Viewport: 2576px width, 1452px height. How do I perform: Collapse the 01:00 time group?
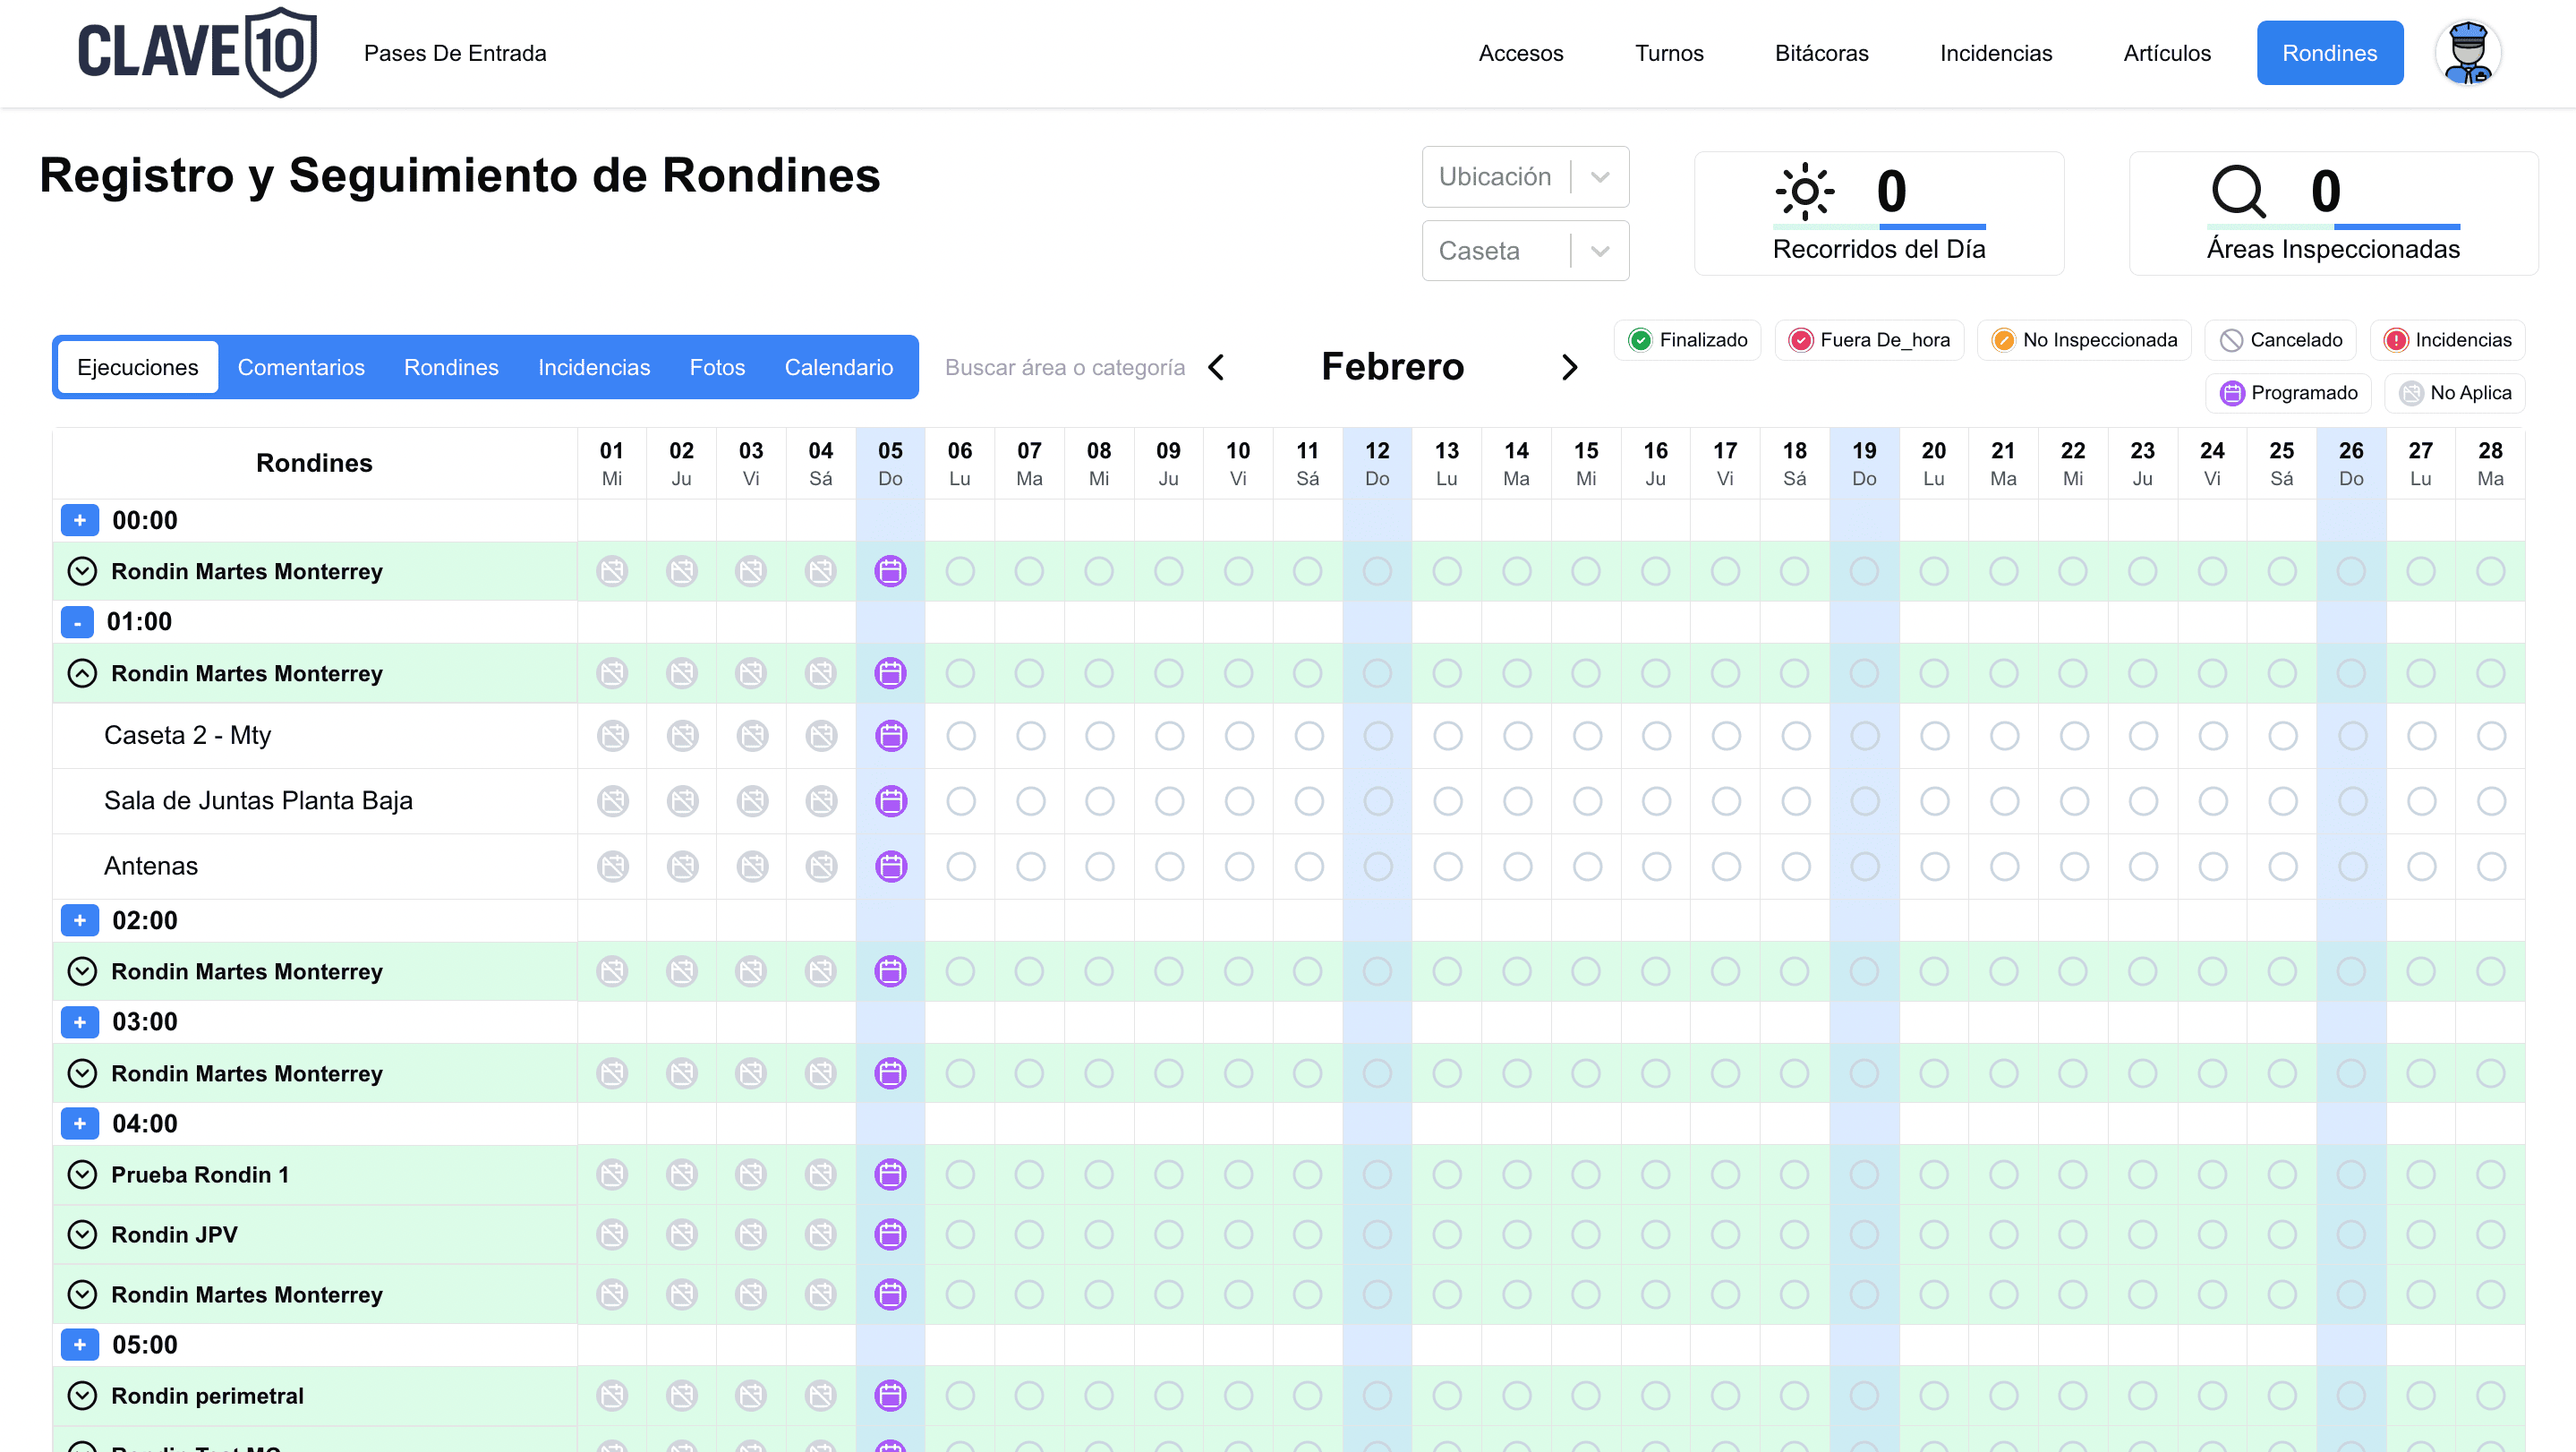[x=77, y=622]
